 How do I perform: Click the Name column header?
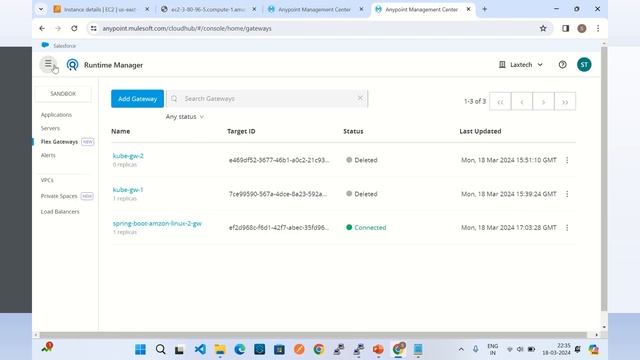(x=121, y=131)
